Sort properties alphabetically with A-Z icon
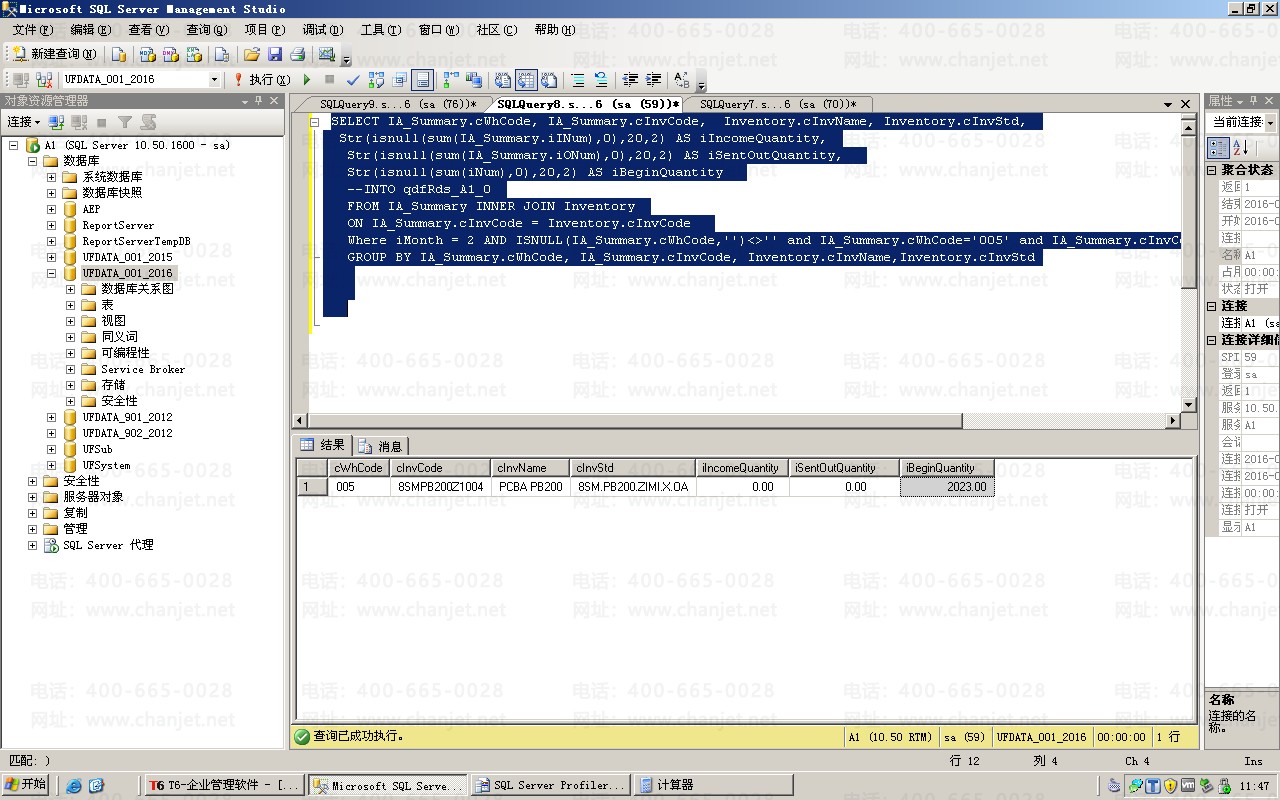Screen dimensions: 1280x800 (1241, 147)
